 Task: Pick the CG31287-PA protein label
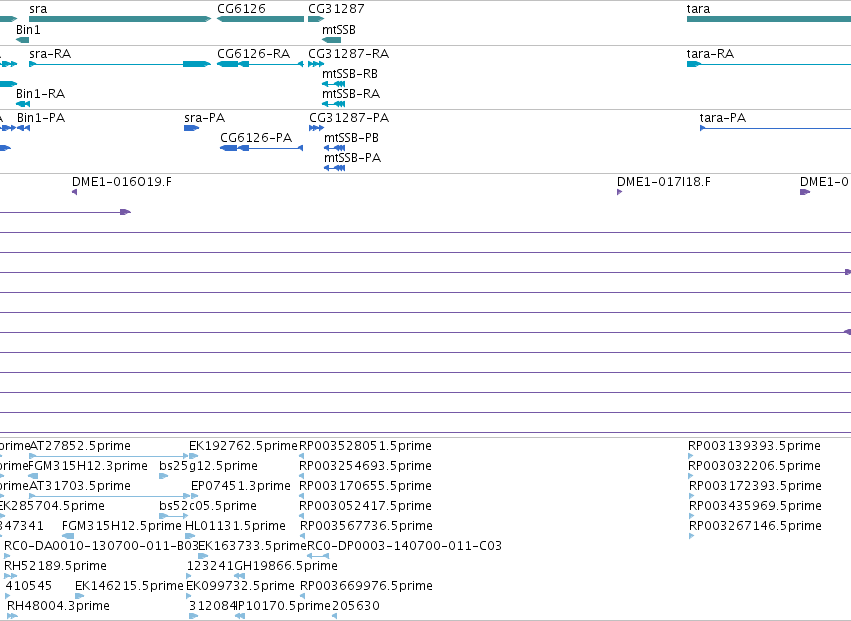click(x=349, y=118)
